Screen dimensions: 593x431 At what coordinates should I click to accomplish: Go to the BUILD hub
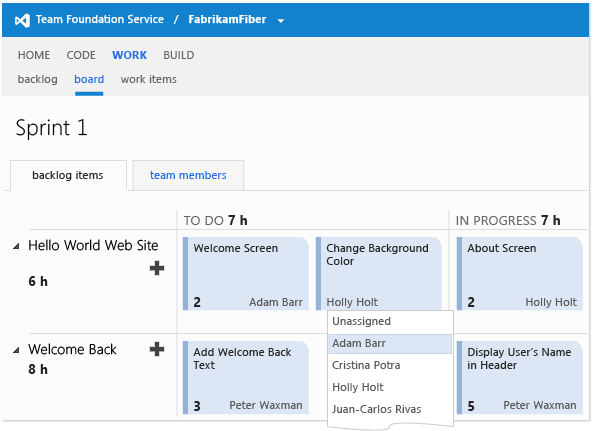click(179, 55)
